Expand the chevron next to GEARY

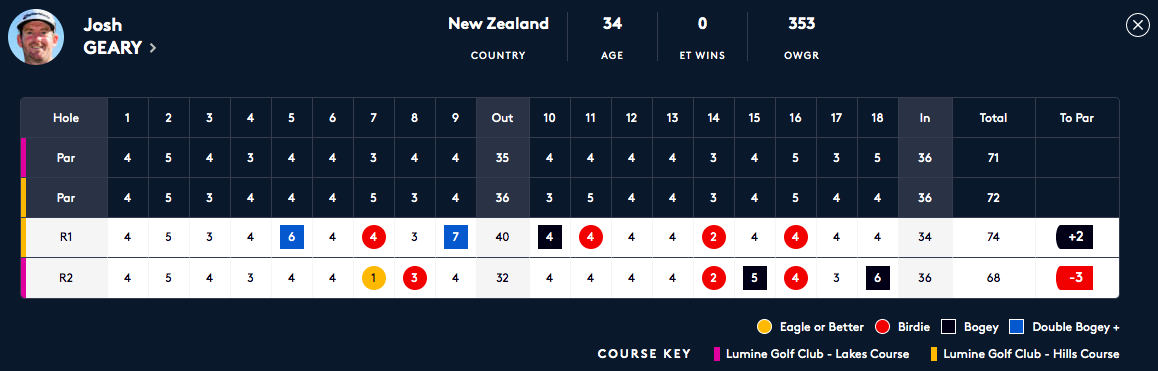click(x=153, y=48)
